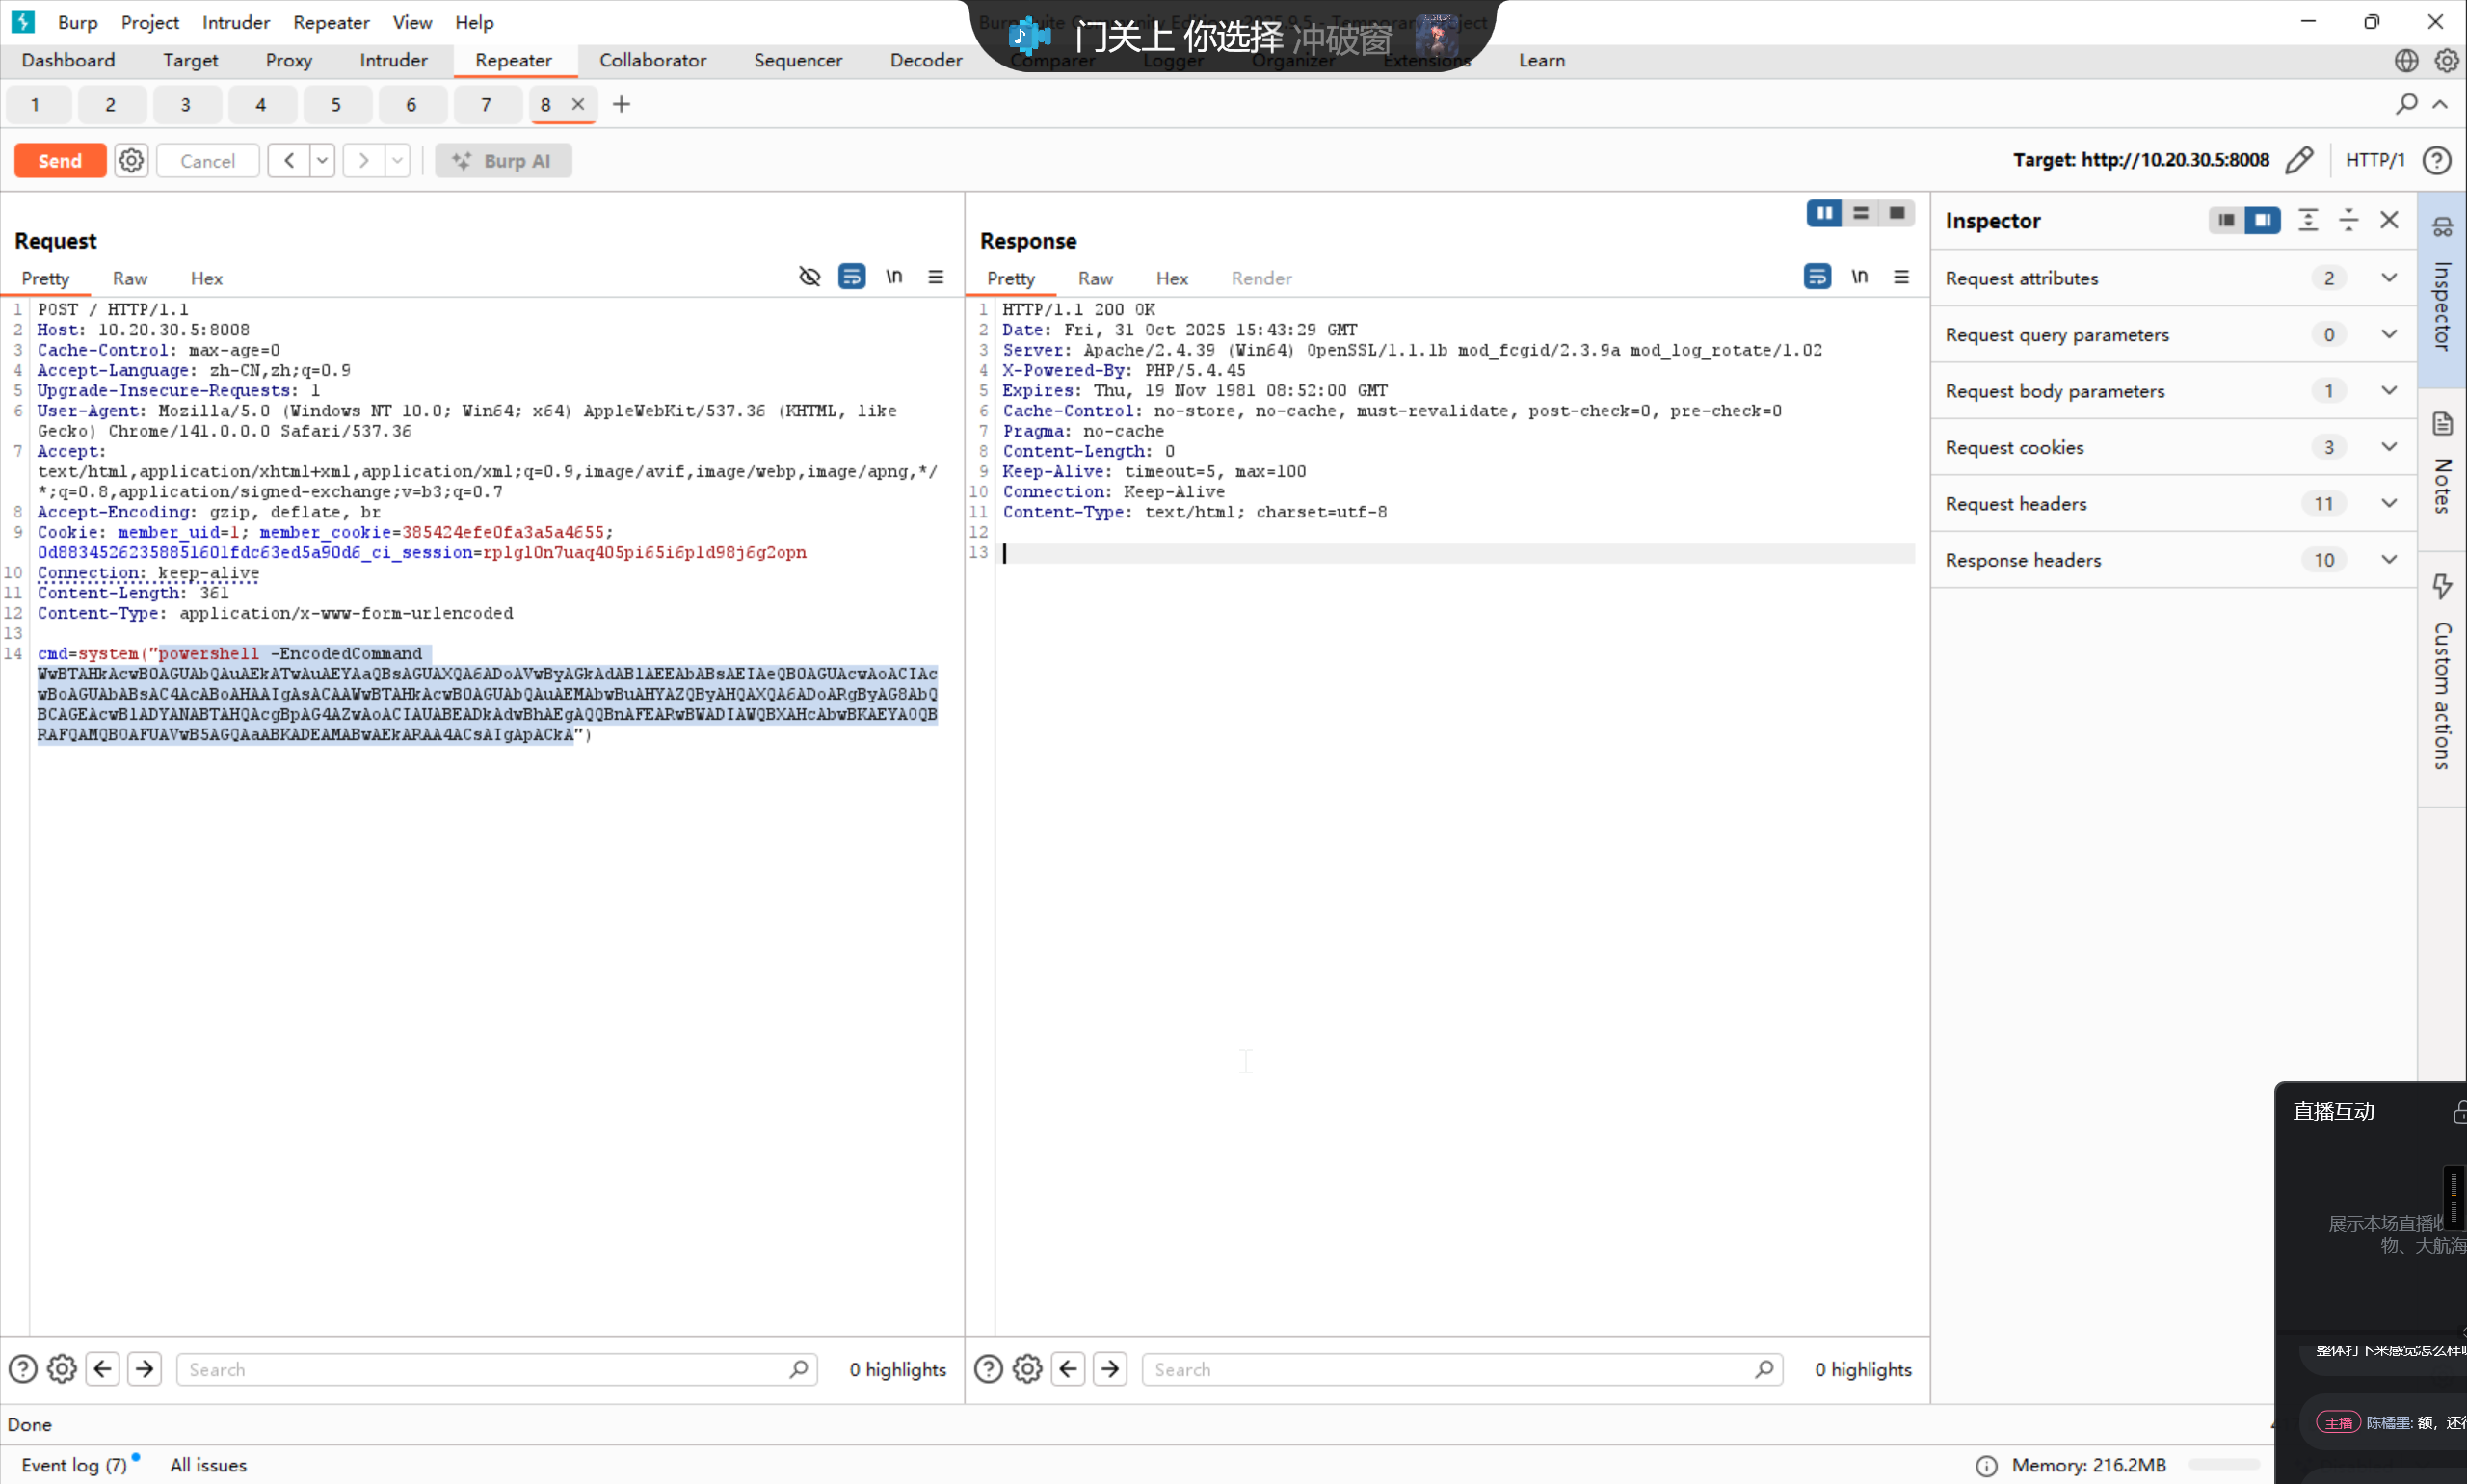This screenshot has height=1484, width=2467.
Task: Click the orange Send button
Action: pyautogui.click(x=60, y=161)
